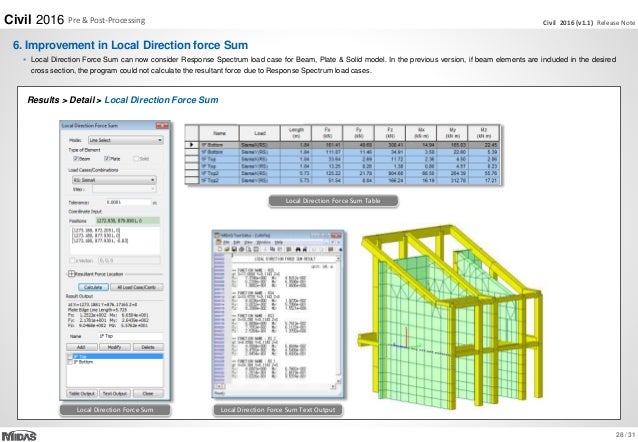
Task: Click the Mz (kN·m) column header
Action: [x=484, y=133]
